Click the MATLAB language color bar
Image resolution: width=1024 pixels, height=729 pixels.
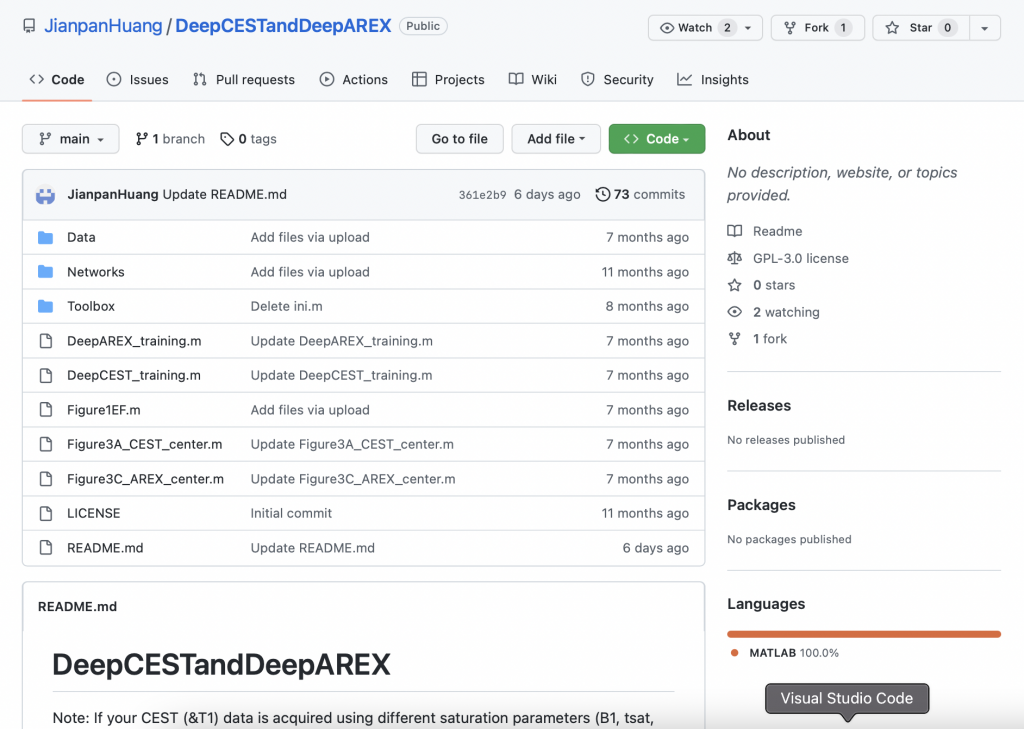click(863, 634)
